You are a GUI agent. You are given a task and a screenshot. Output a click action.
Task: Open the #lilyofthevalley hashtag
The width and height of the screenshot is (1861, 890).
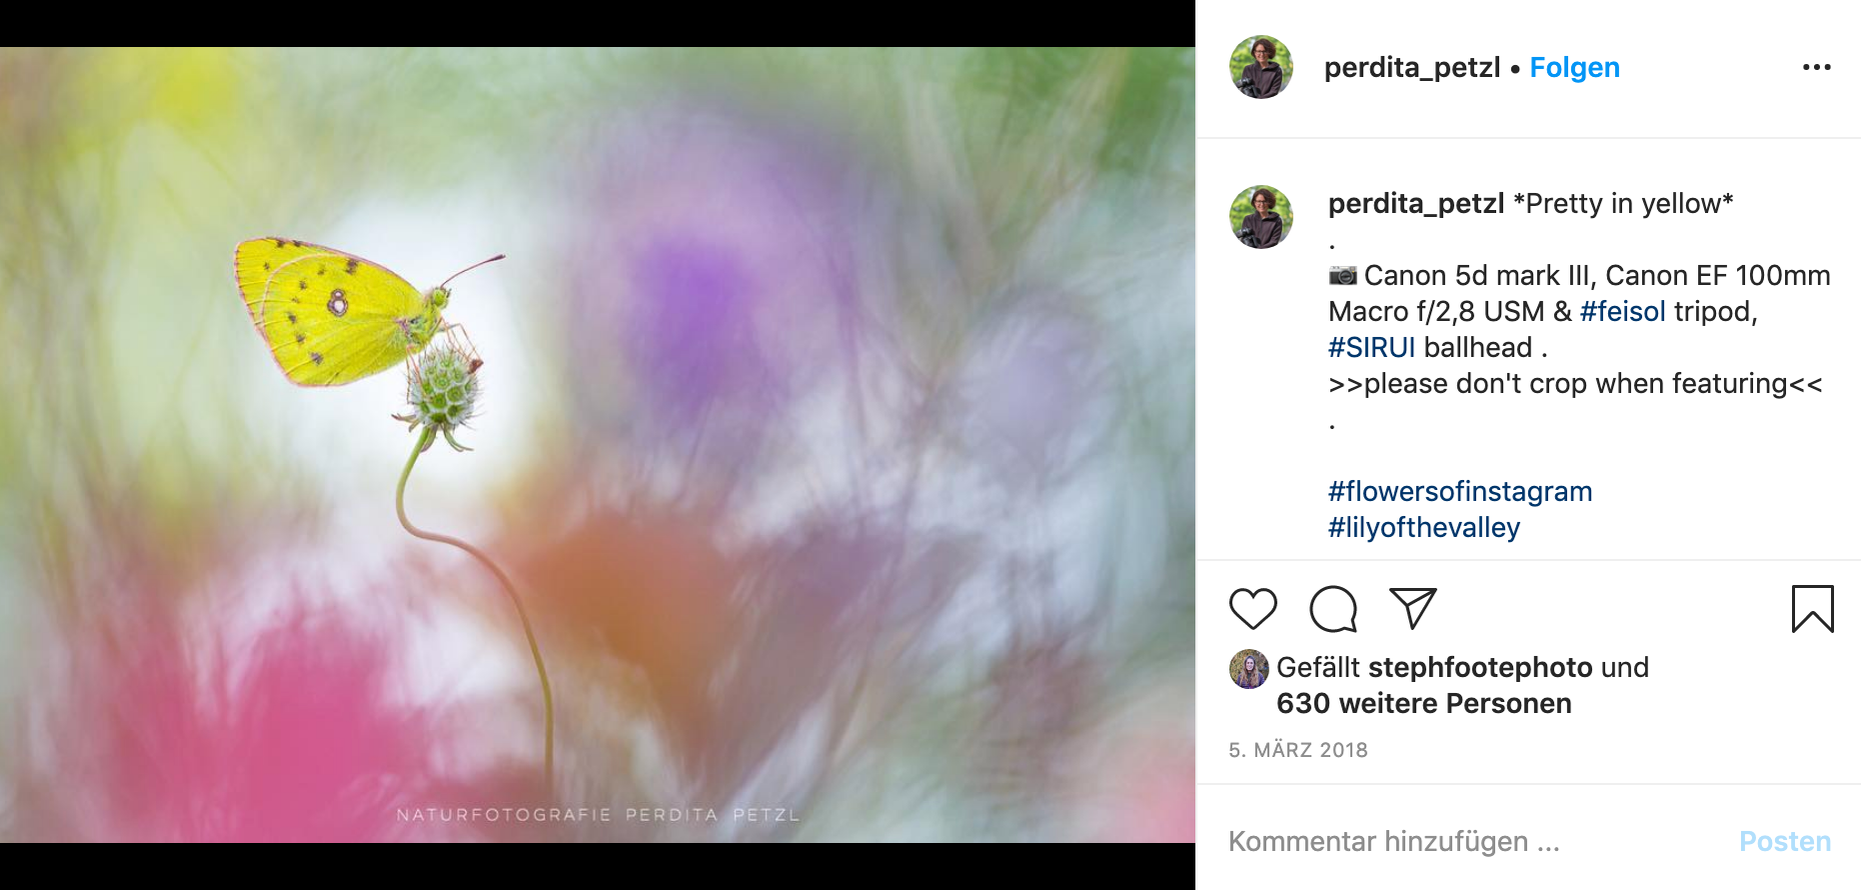[x=1424, y=527]
